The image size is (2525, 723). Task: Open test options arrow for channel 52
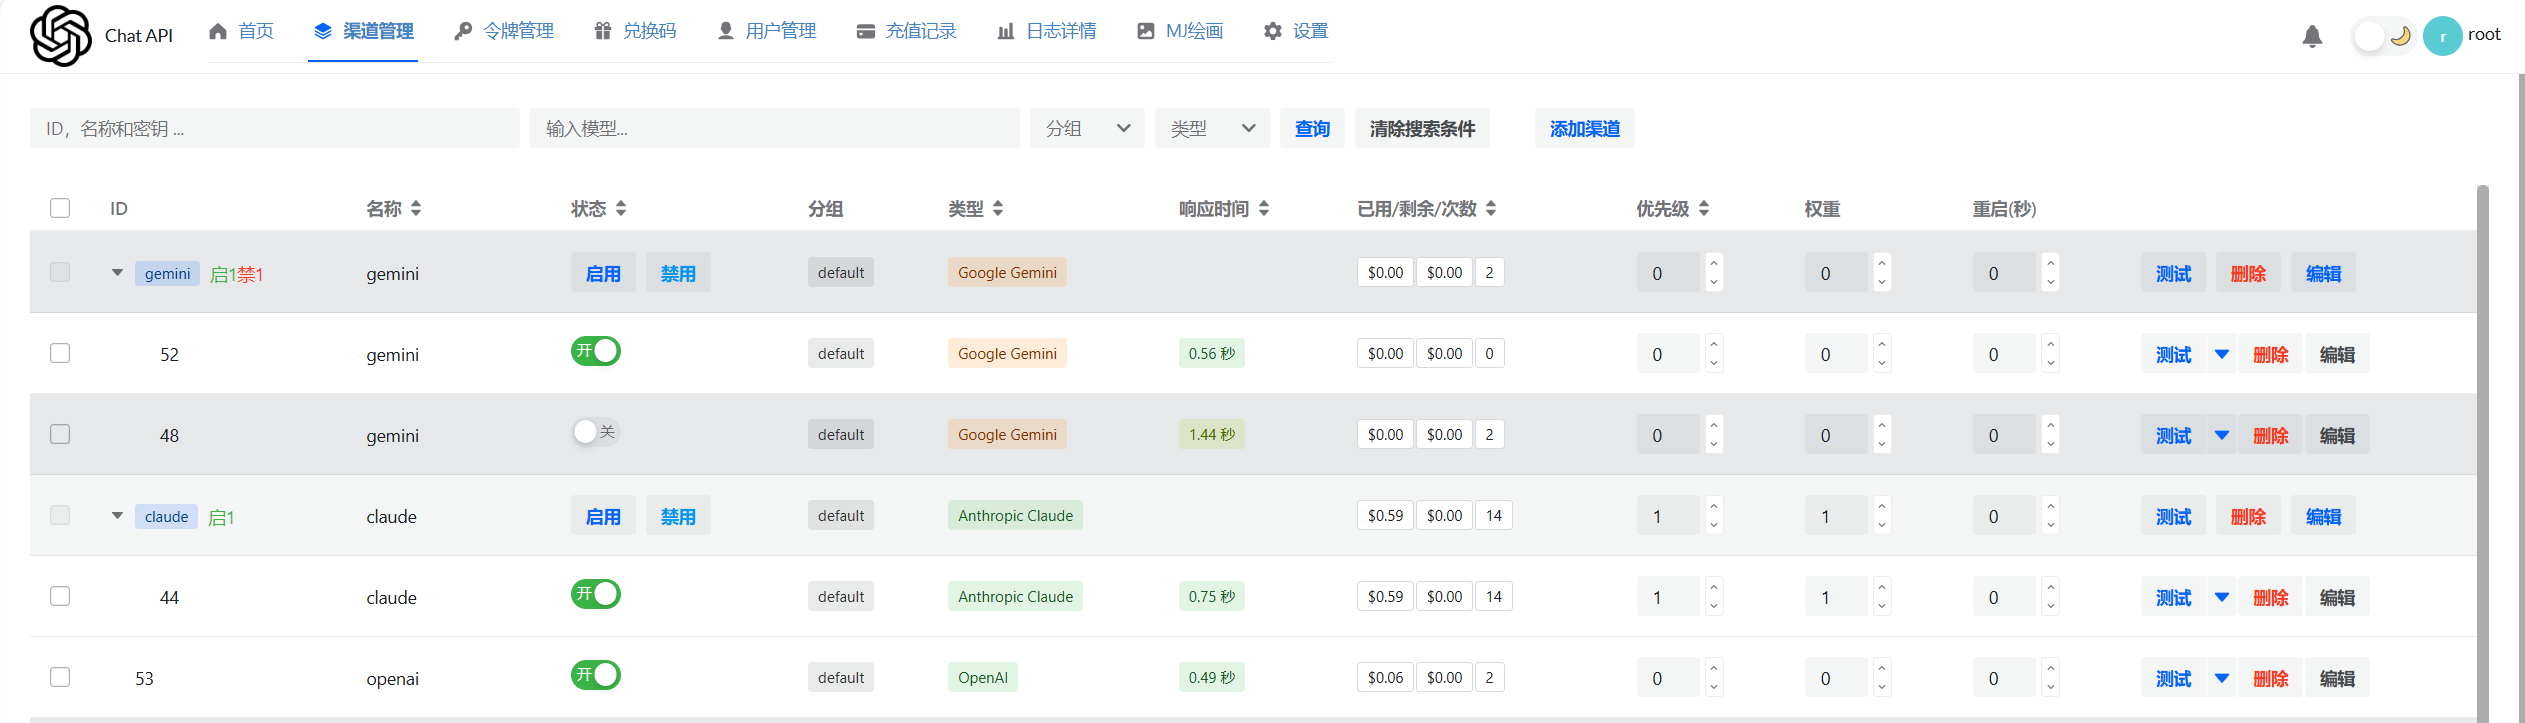point(2222,354)
